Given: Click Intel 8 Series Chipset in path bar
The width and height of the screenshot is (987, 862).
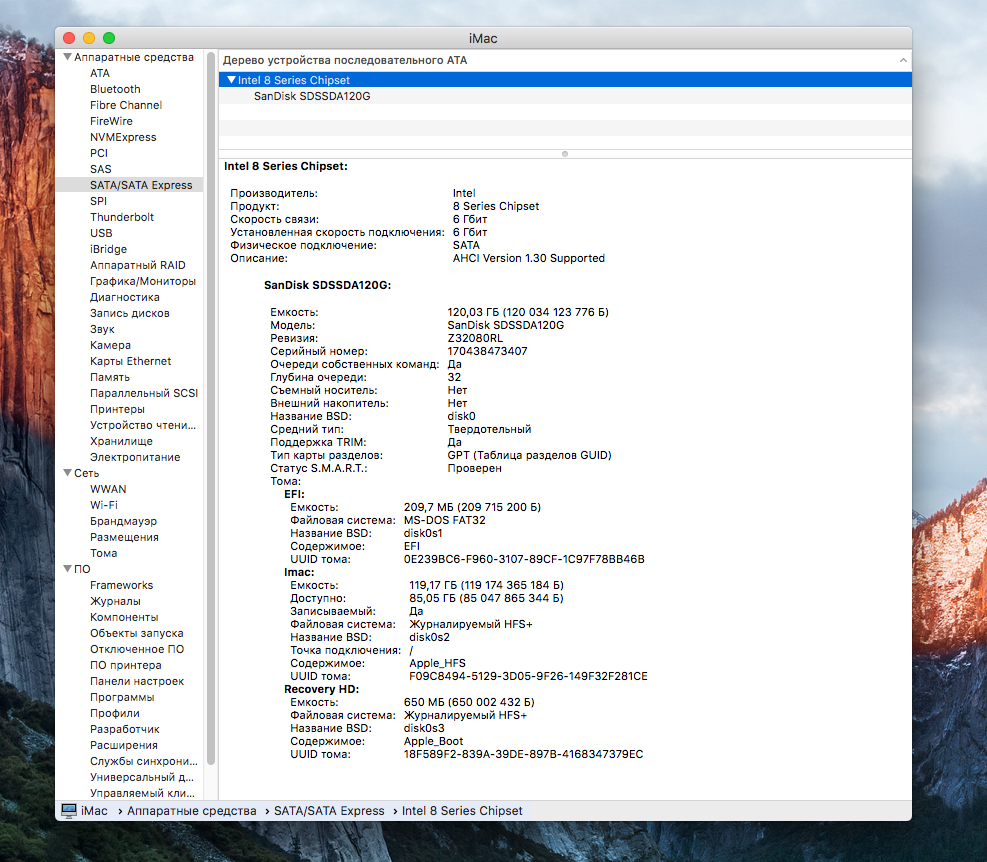Looking at the screenshot, I should tap(462, 810).
